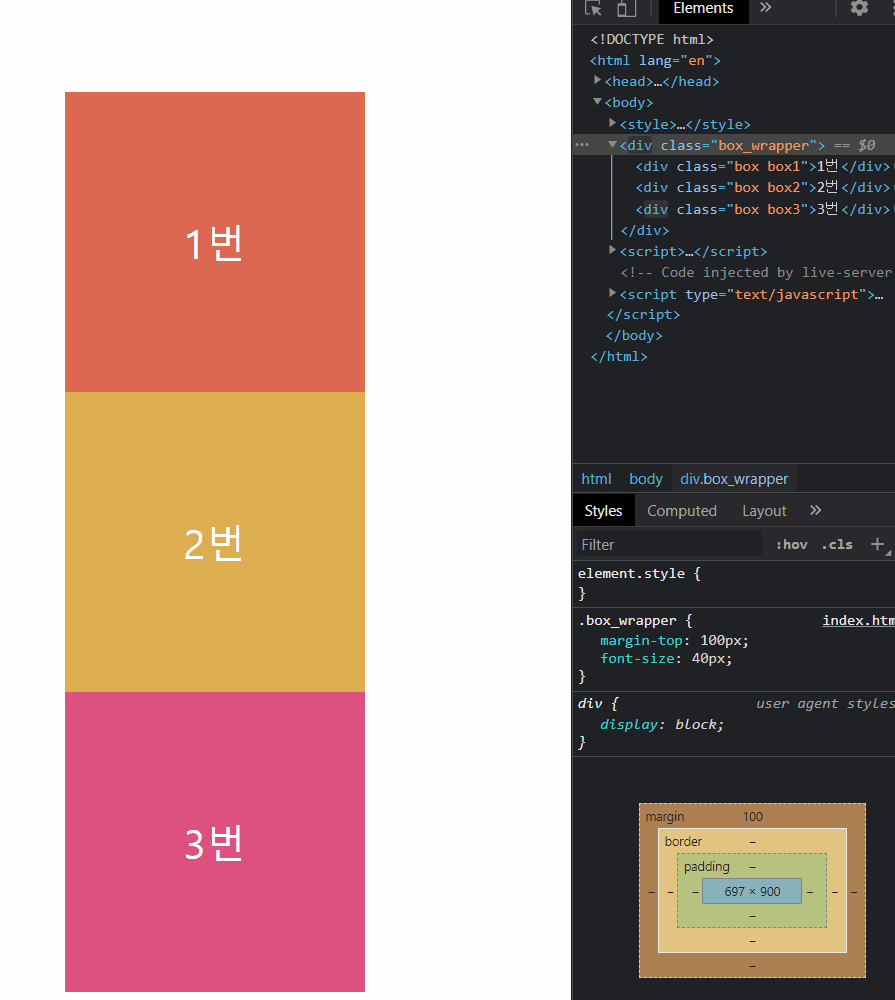Open the Layout tab
The height and width of the screenshot is (1000, 895).
point(764,511)
